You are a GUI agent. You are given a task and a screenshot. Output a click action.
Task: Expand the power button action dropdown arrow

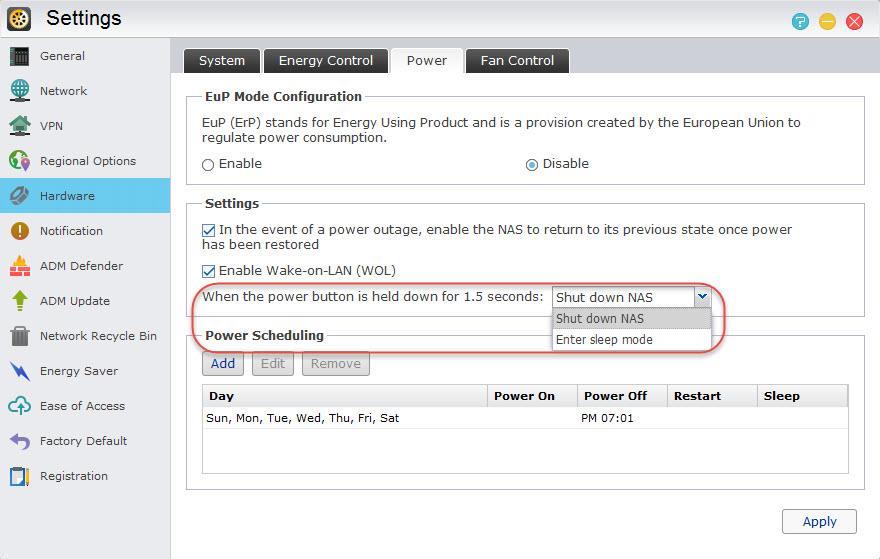click(x=702, y=296)
